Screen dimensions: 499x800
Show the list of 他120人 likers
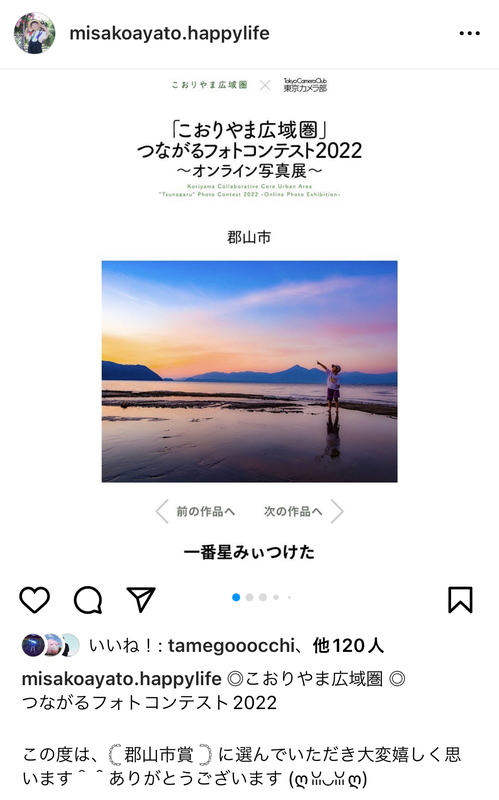tap(348, 646)
